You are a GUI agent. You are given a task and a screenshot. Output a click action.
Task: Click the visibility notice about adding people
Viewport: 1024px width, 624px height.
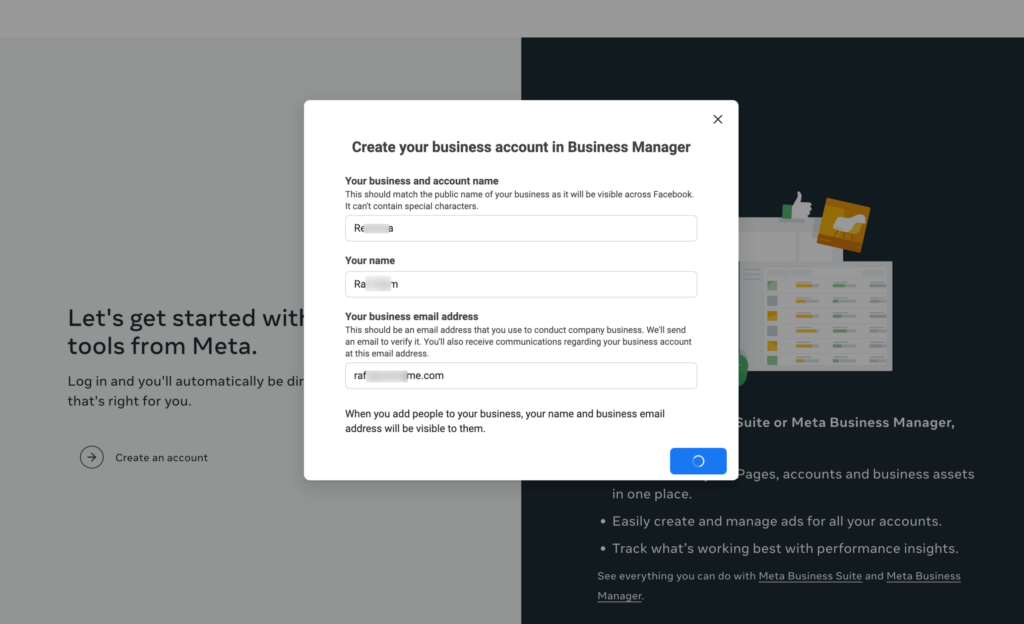tap(505, 421)
